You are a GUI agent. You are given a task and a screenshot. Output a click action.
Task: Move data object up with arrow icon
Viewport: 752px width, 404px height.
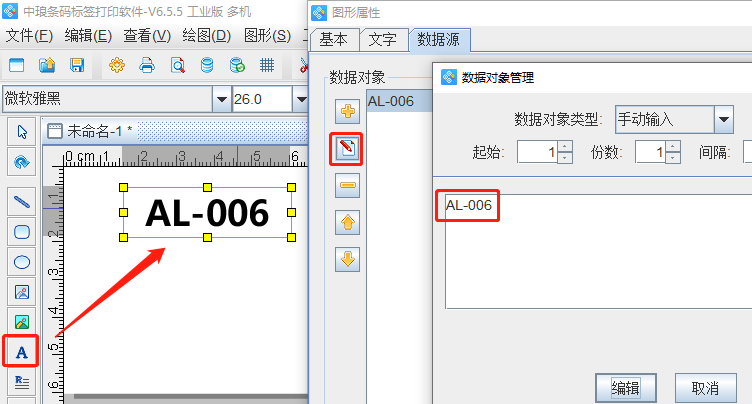point(348,223)
